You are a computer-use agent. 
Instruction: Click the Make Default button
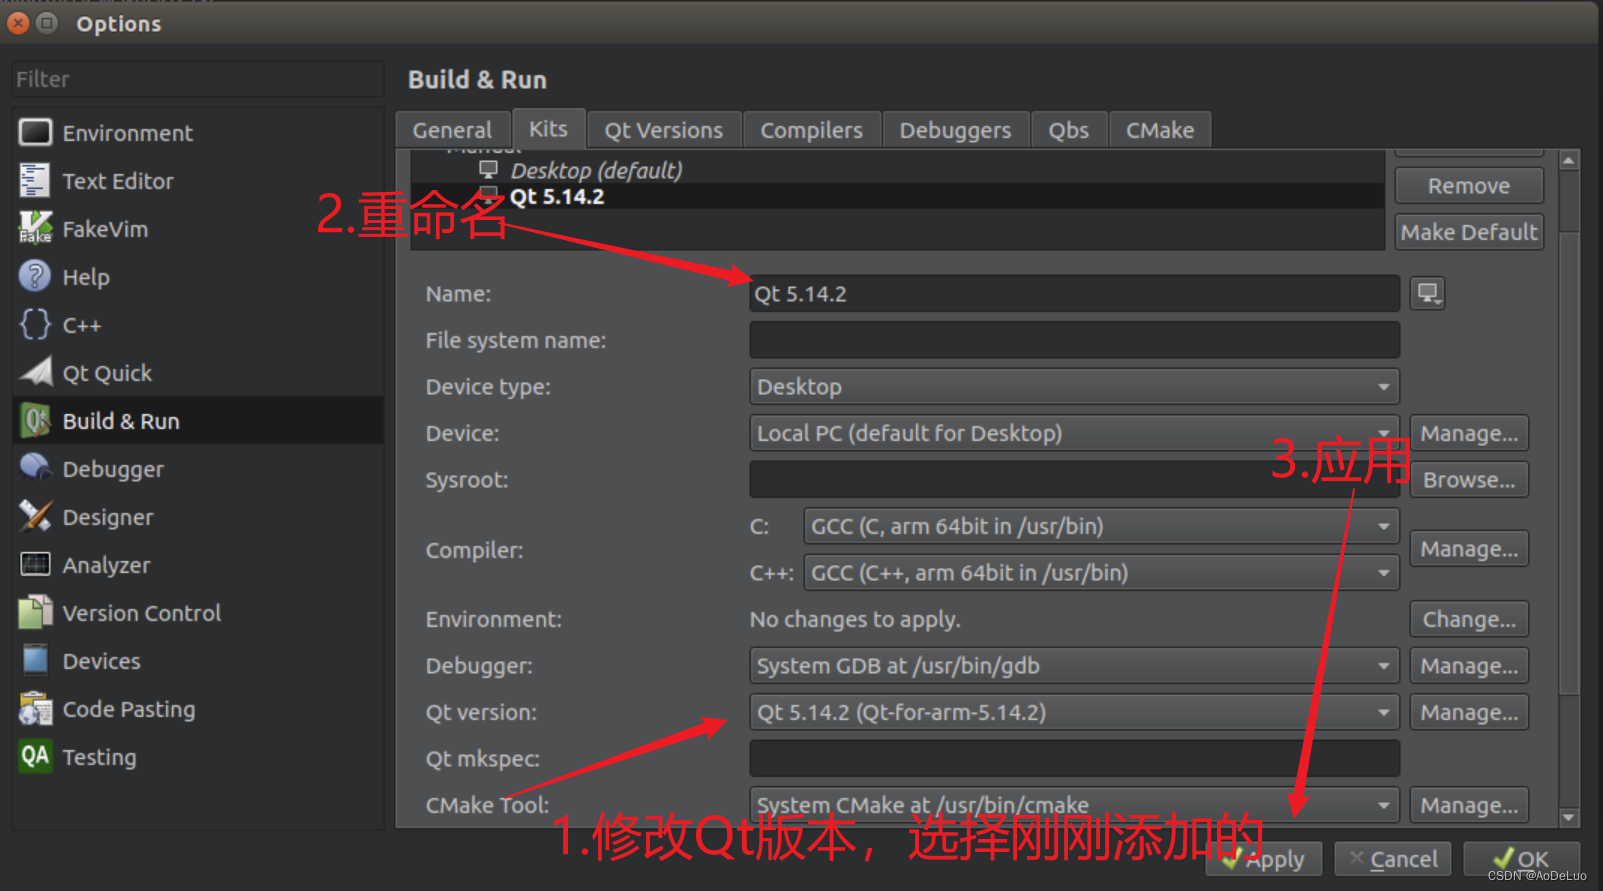[1469, 232]
